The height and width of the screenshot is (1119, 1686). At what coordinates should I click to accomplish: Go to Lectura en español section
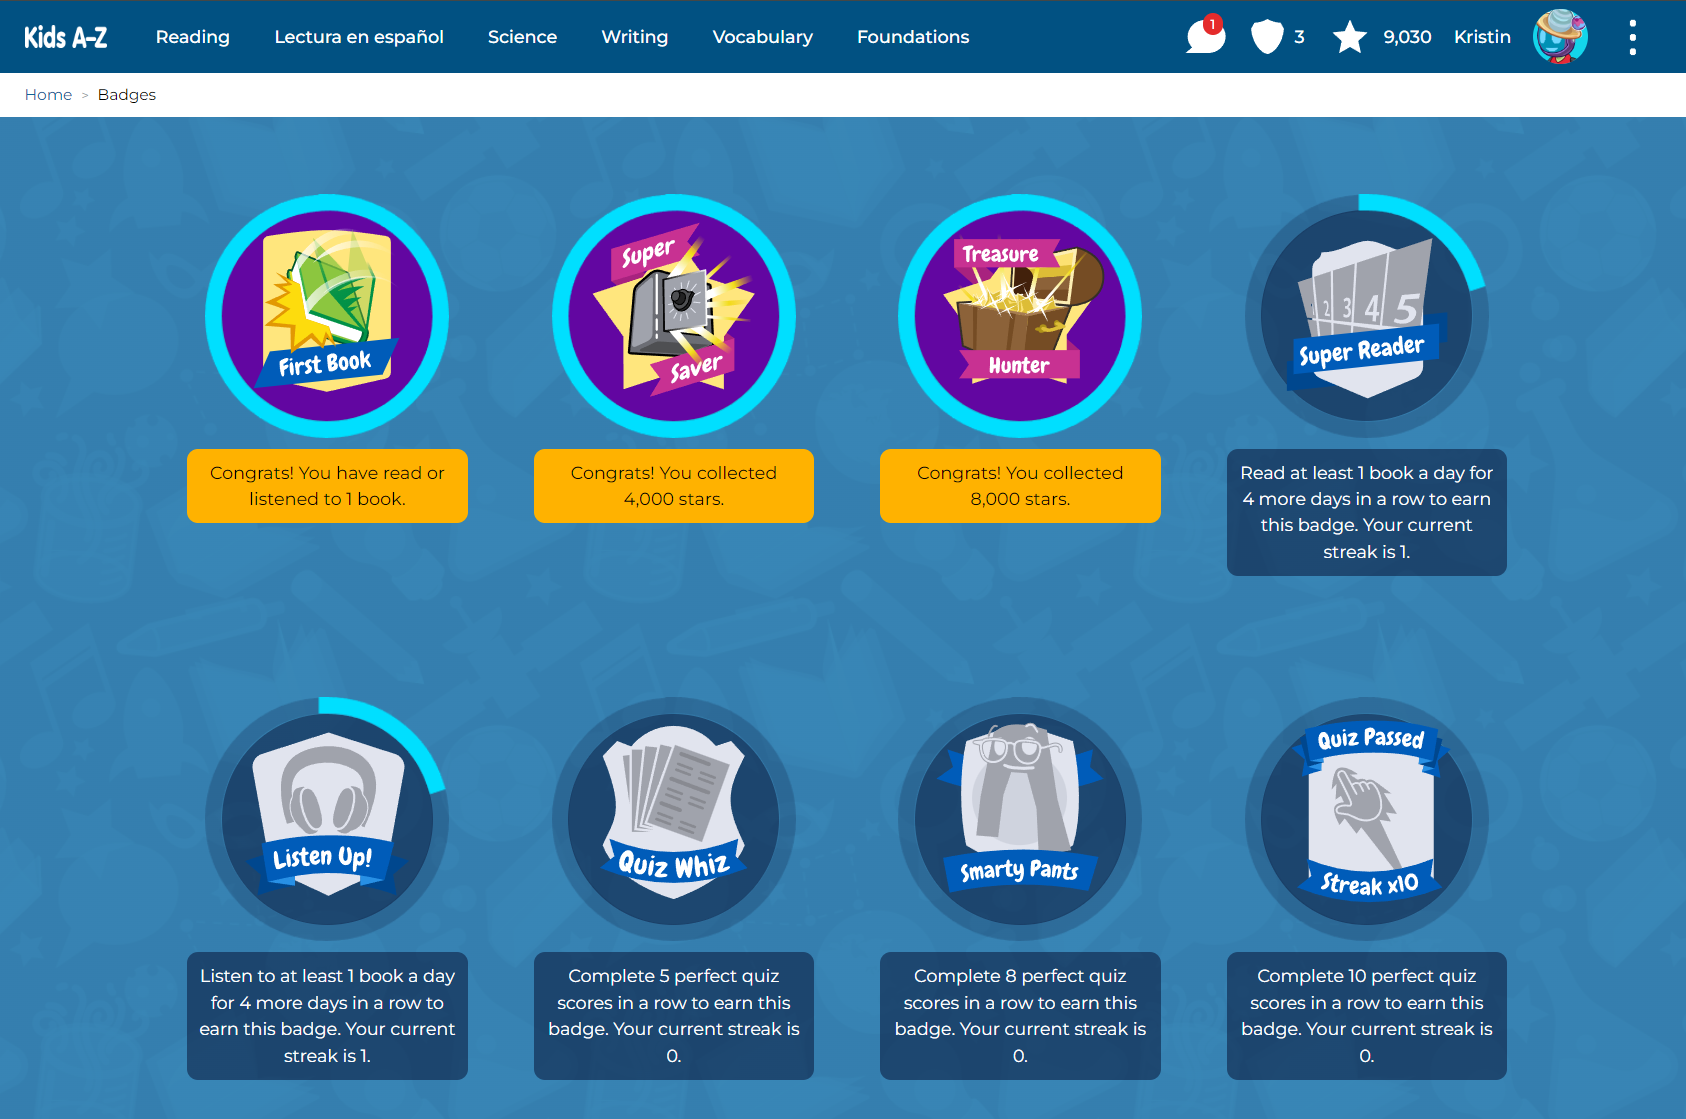coord(359,37)
